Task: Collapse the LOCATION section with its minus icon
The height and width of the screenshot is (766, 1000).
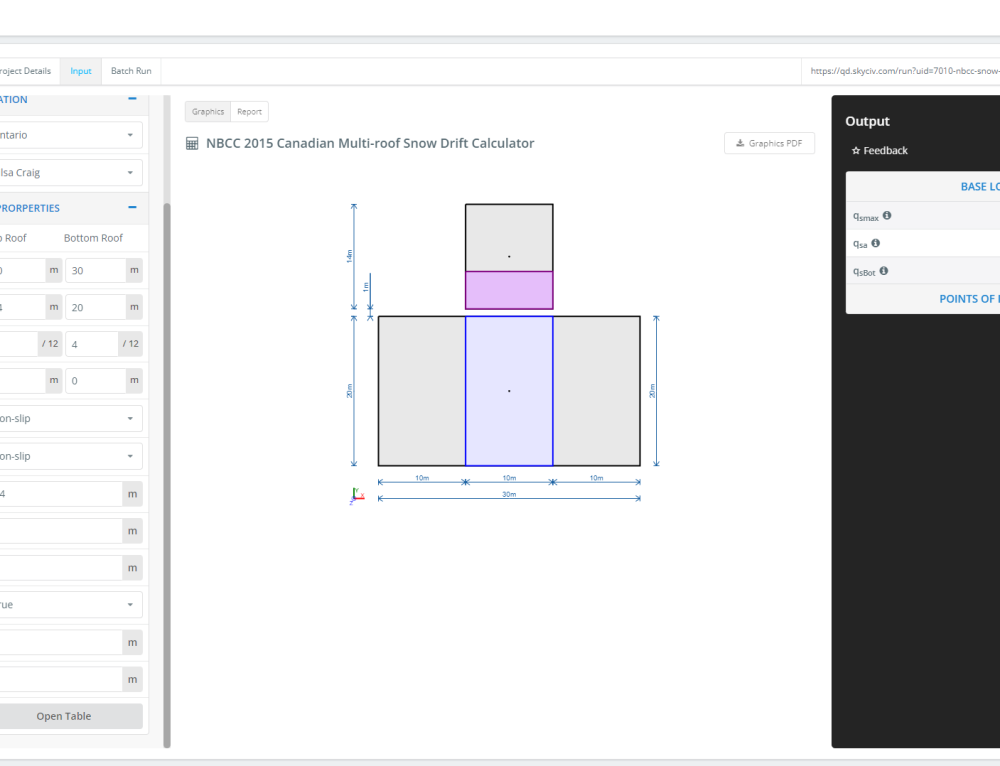Action: tap(131, 99)
